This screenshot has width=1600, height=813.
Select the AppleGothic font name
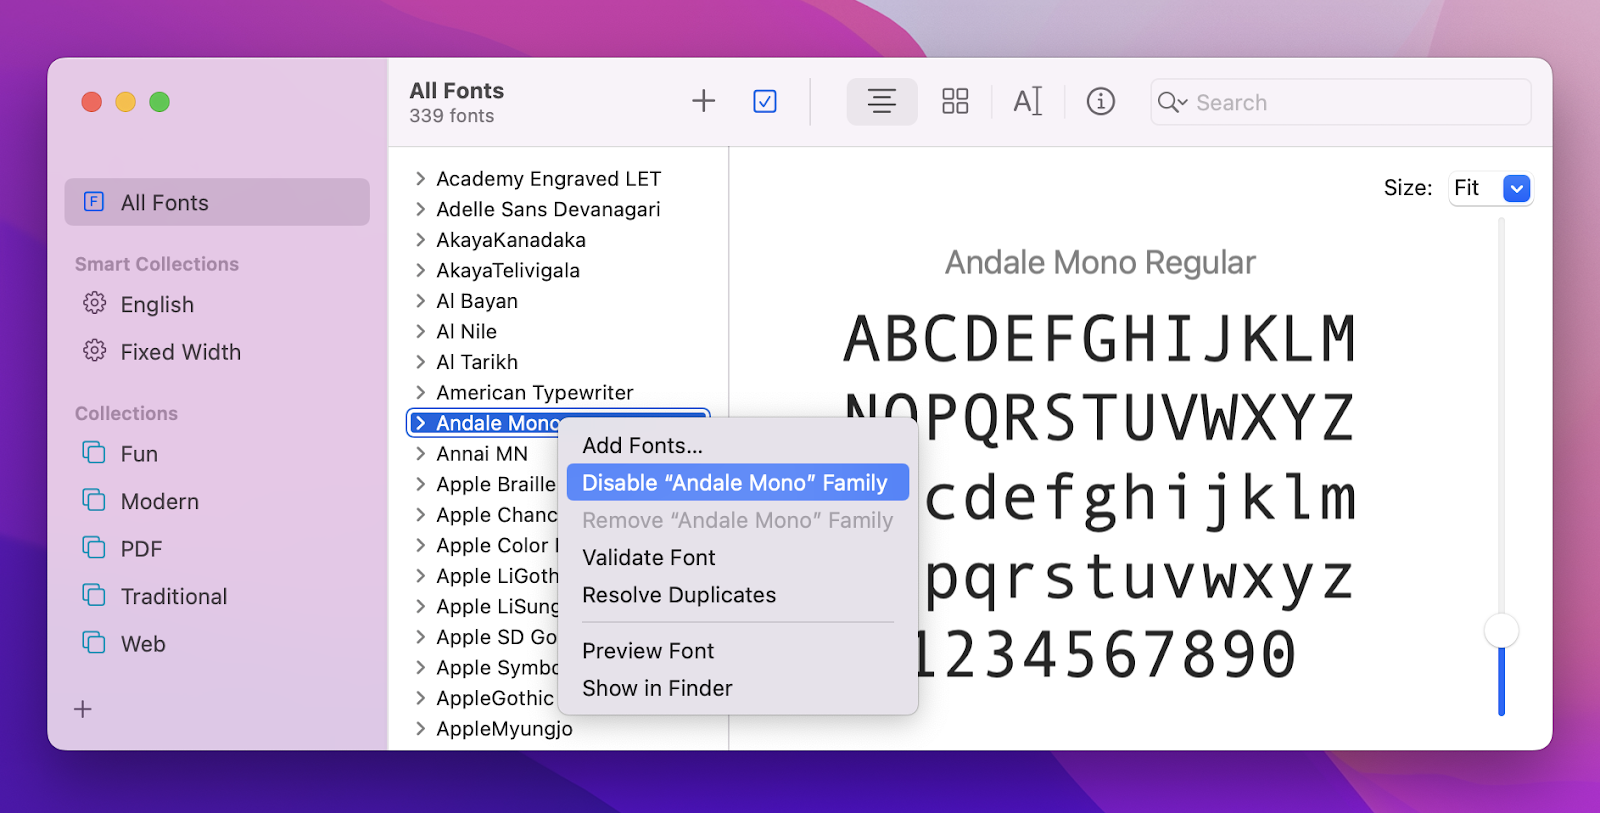pyautogui.click(x=495, y=698)
